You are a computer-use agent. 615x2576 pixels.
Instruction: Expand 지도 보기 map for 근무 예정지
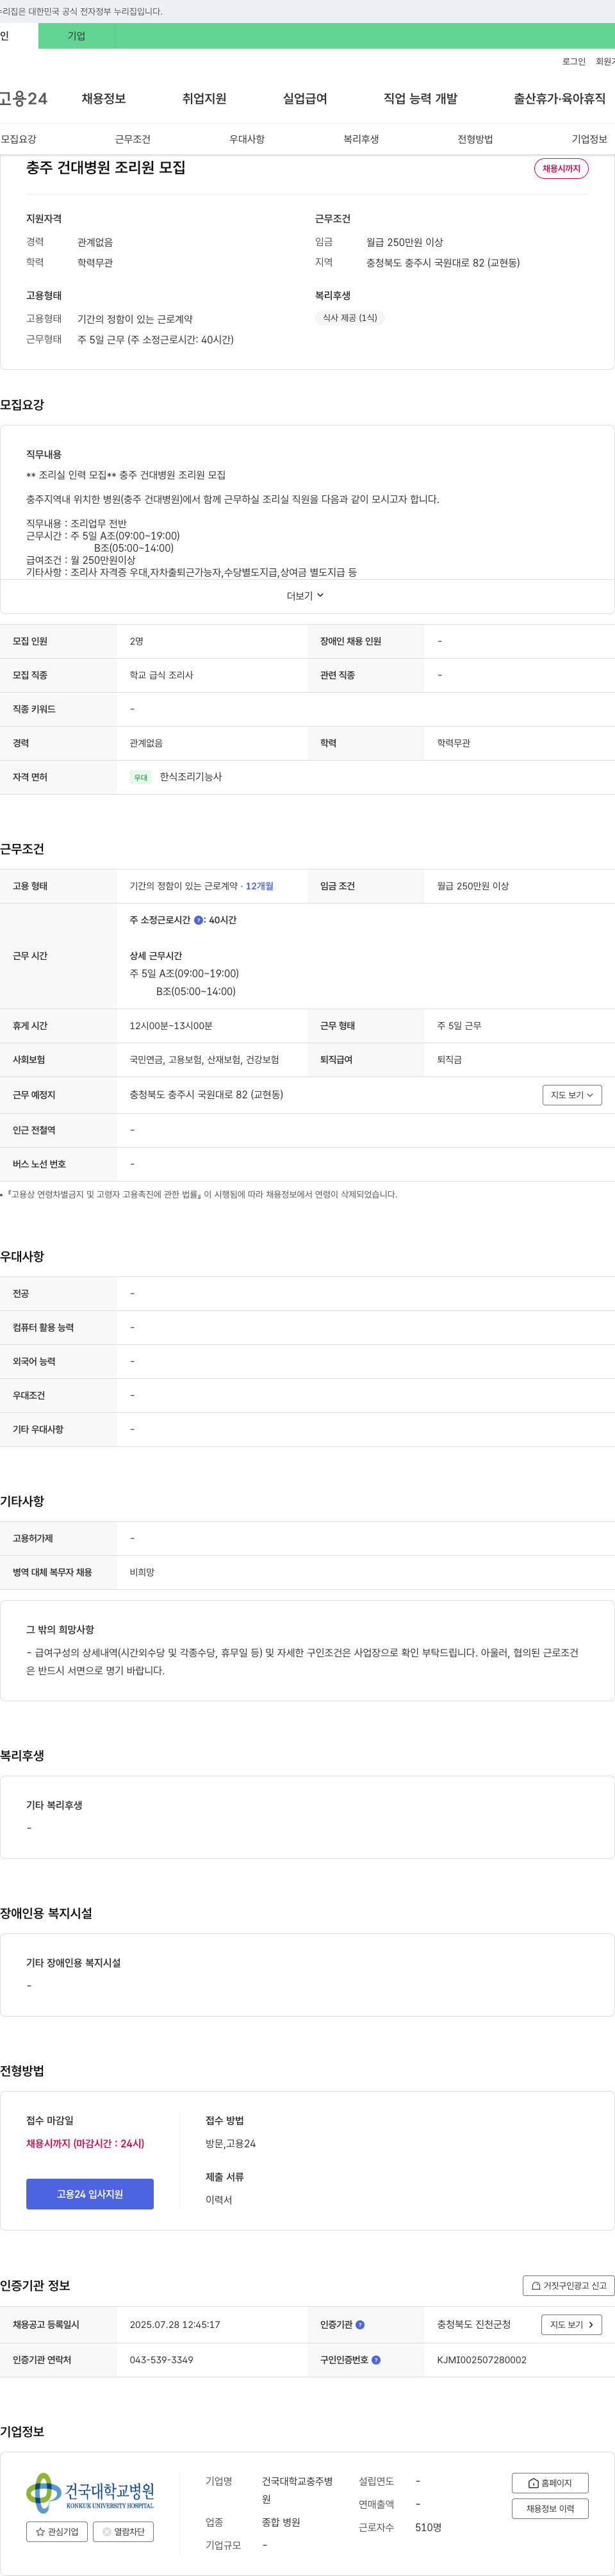(572, 1095)
